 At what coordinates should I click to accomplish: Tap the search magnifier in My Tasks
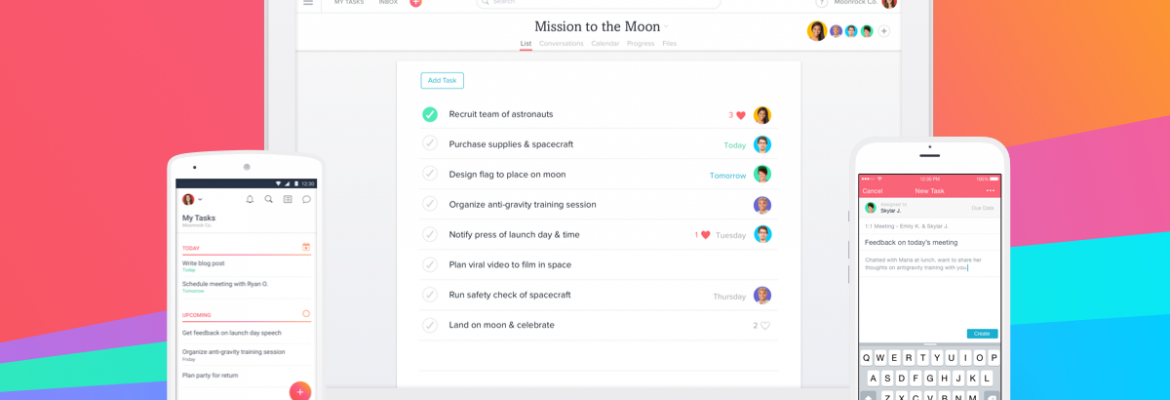click(x=269, y=199)
